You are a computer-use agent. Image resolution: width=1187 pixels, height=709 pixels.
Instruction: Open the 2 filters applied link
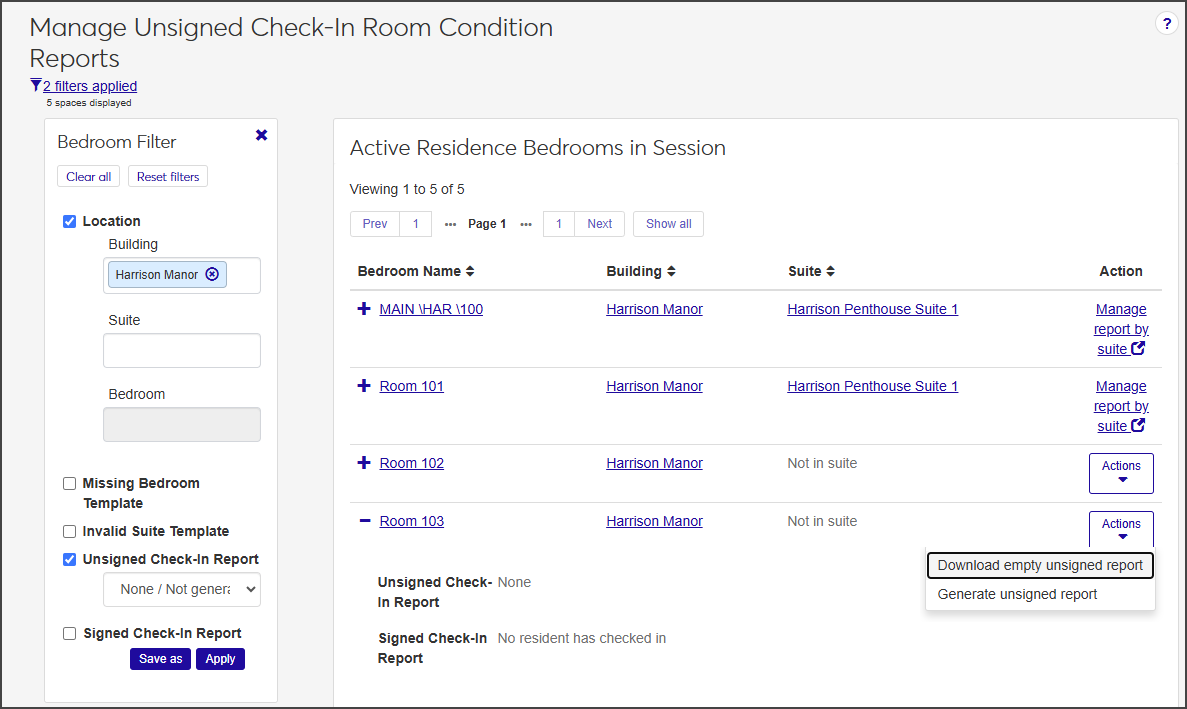pos(90,86)
